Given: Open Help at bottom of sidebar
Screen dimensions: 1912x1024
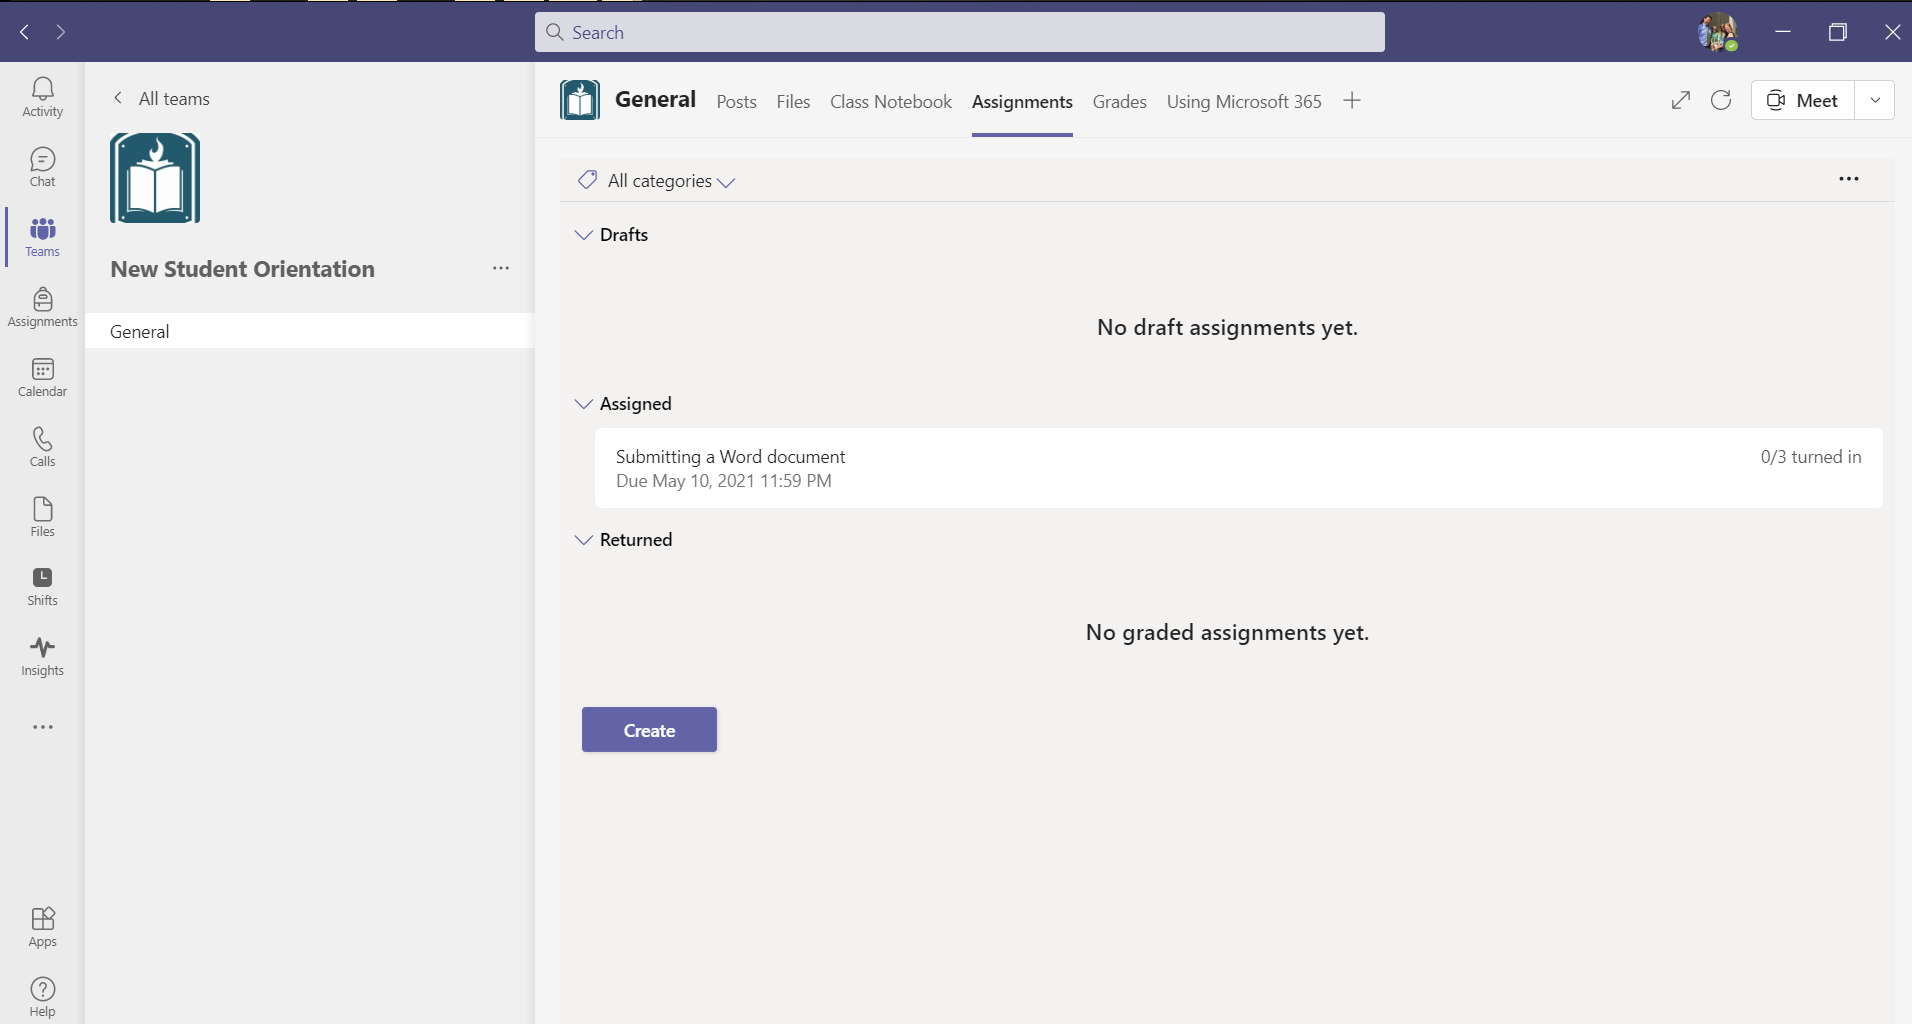Looking at the screenshot, I should [x=42, y=997].
